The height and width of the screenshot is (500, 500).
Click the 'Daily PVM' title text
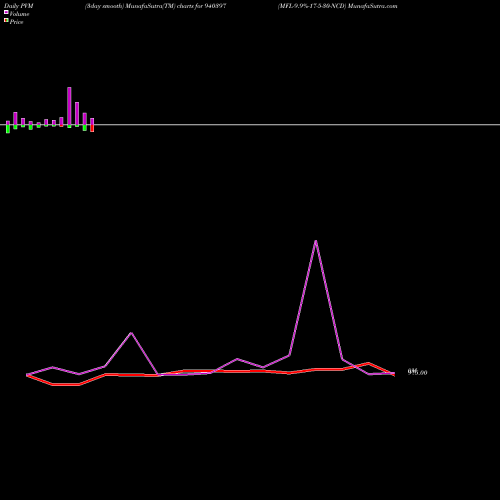(19, 6)
